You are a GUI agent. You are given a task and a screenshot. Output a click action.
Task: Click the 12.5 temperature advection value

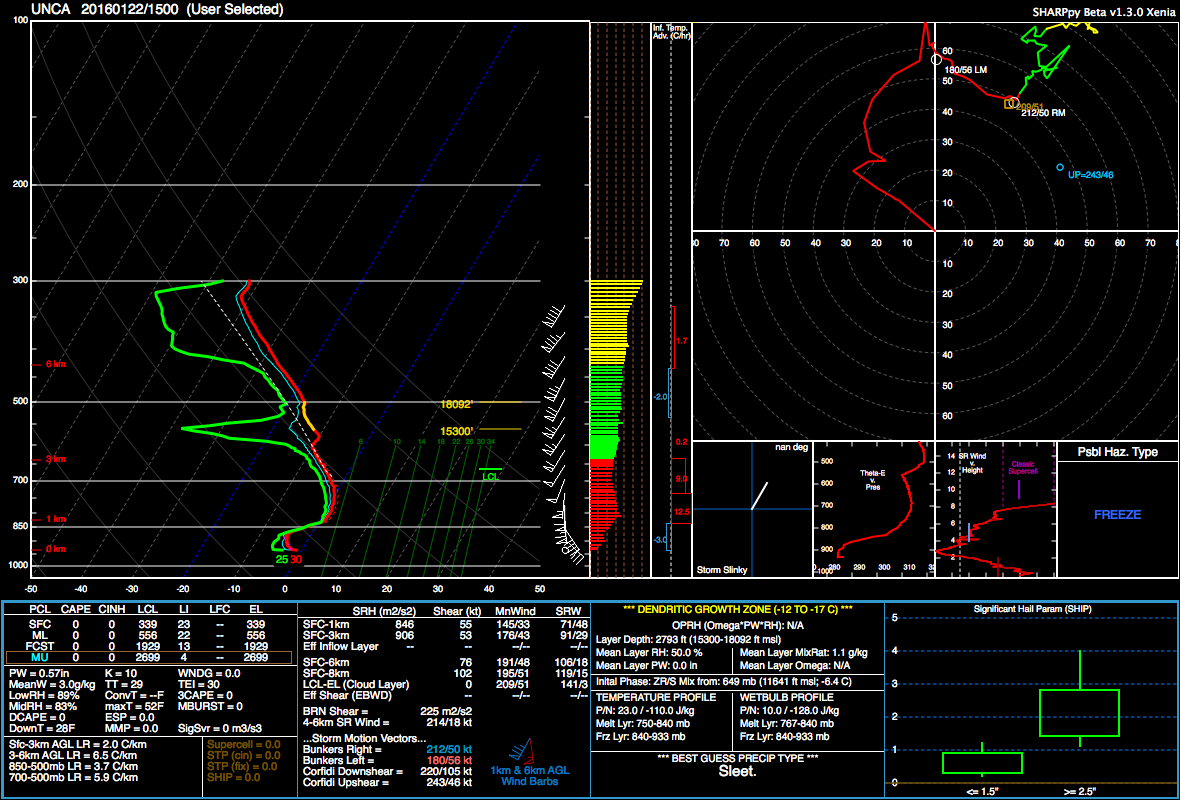pos(682,512)
